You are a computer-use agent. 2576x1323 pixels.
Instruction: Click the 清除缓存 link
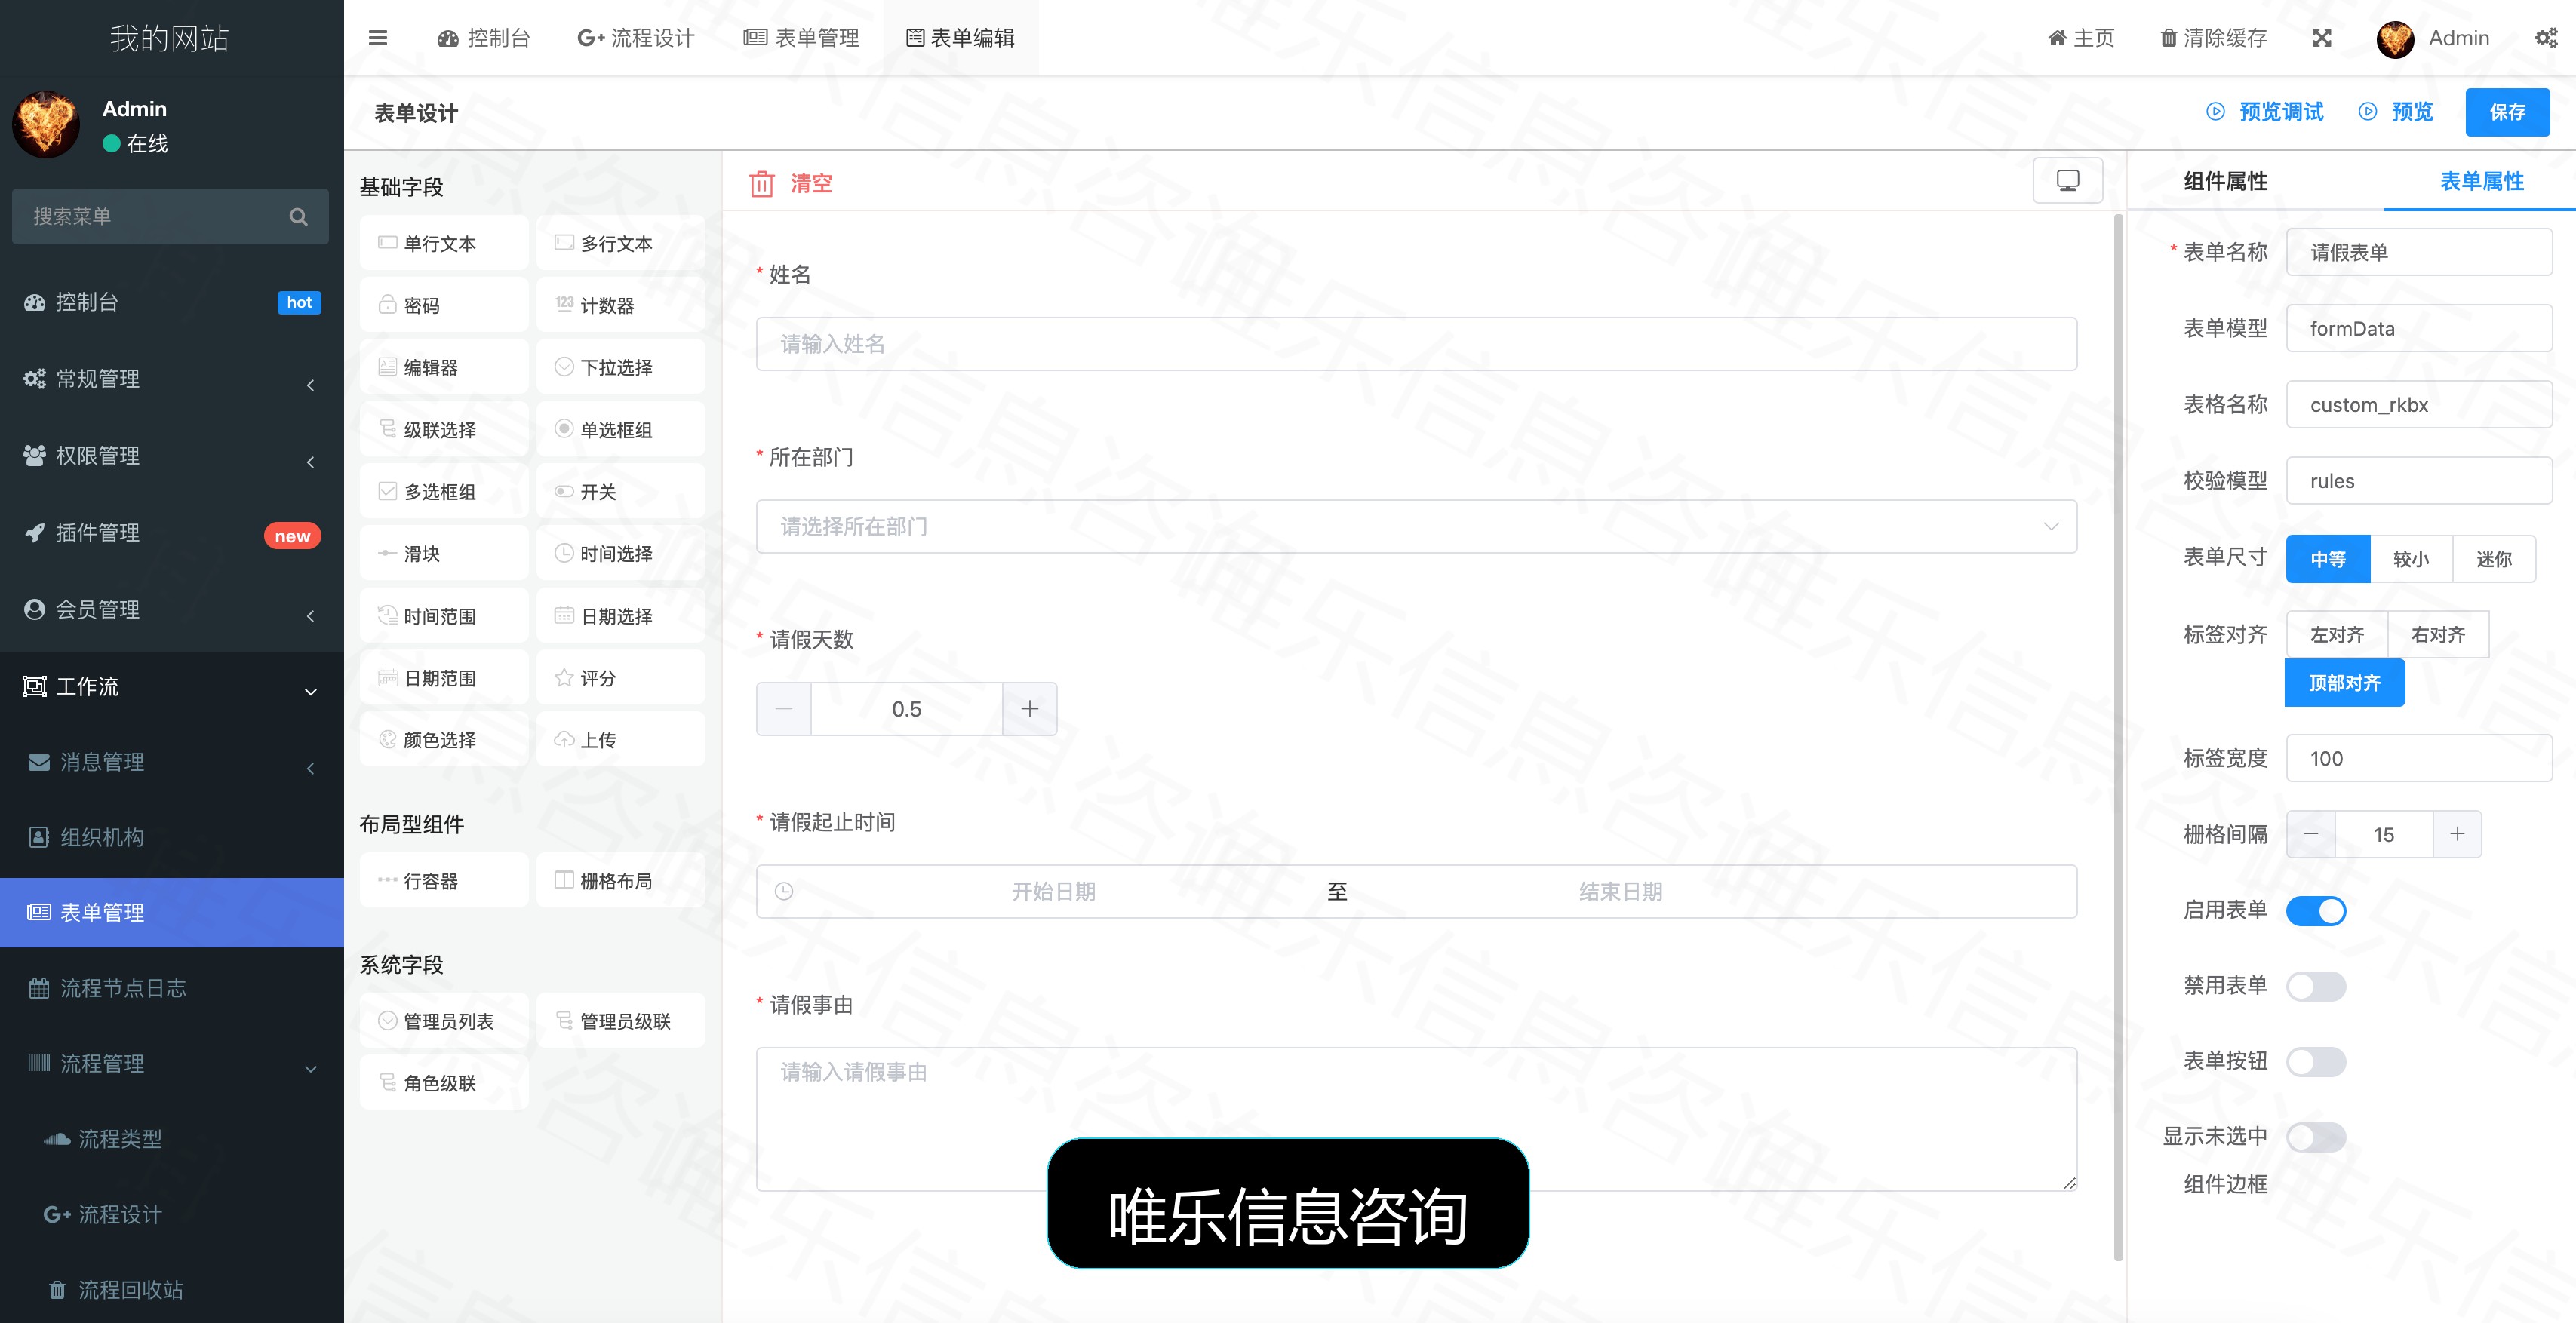pyautogui.click(x=2213, y=38)
